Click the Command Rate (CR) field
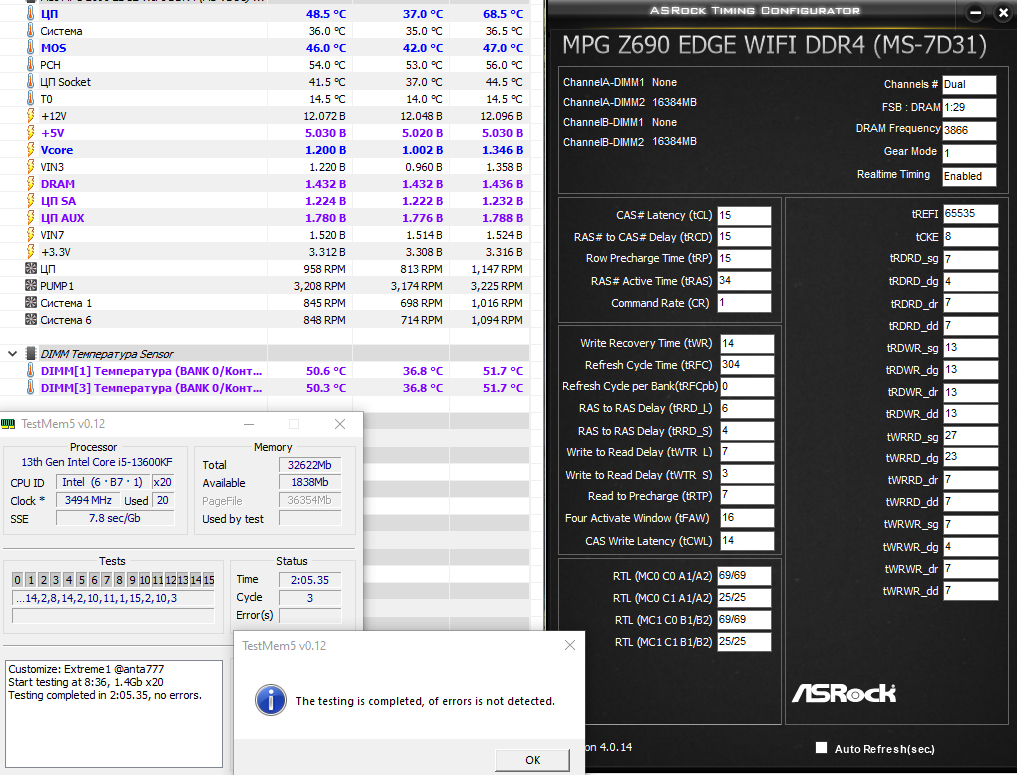The image size is (1017, 775). [744, 303]
